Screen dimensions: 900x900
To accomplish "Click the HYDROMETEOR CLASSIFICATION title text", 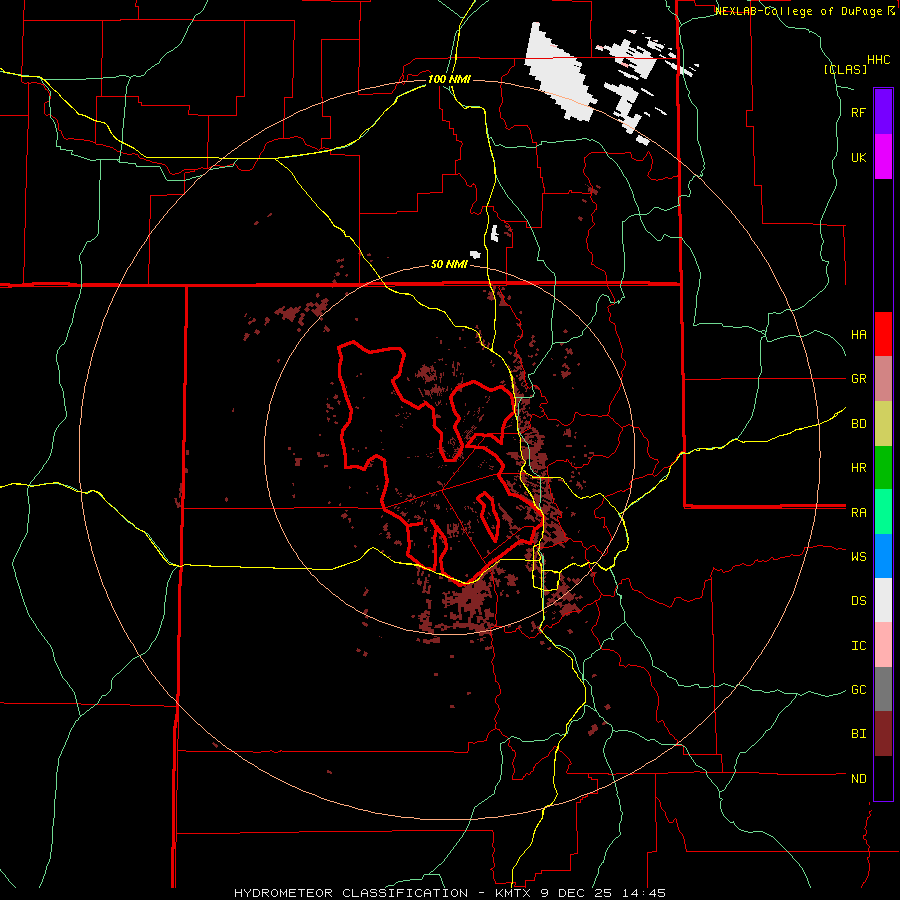I will pos(351,893).
